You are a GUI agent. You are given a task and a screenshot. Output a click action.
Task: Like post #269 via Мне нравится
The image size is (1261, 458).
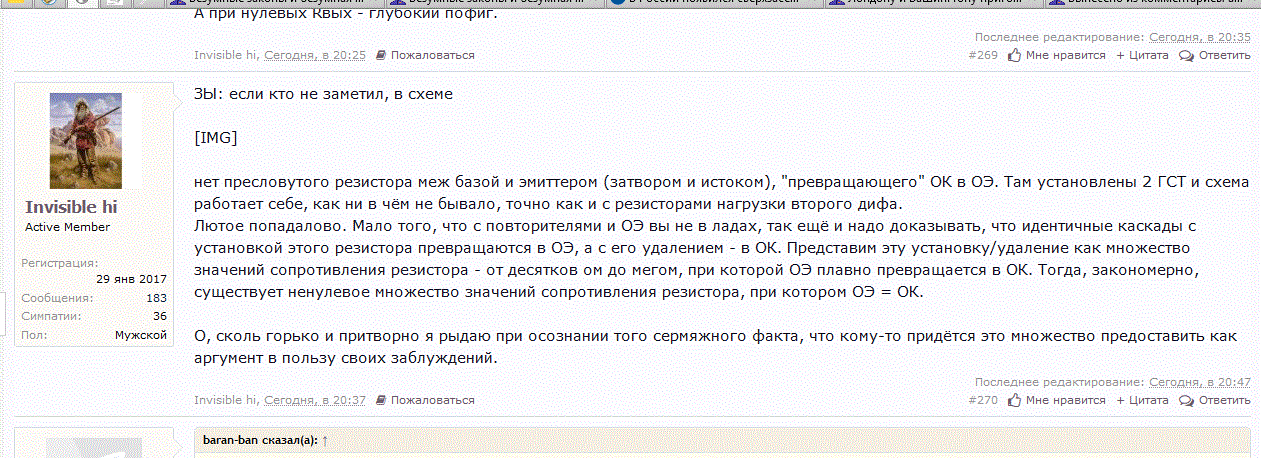pyautogui.click(x=1057, y=55)
